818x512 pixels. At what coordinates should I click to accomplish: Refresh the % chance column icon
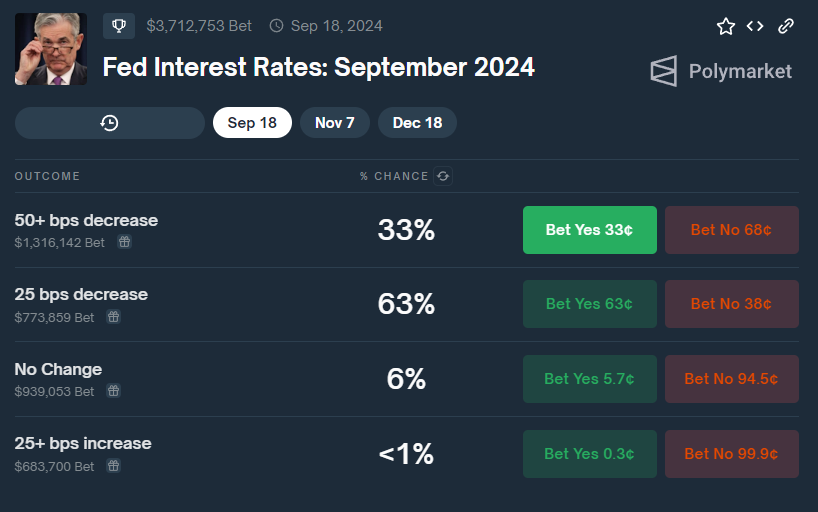(x=443, y=176)
